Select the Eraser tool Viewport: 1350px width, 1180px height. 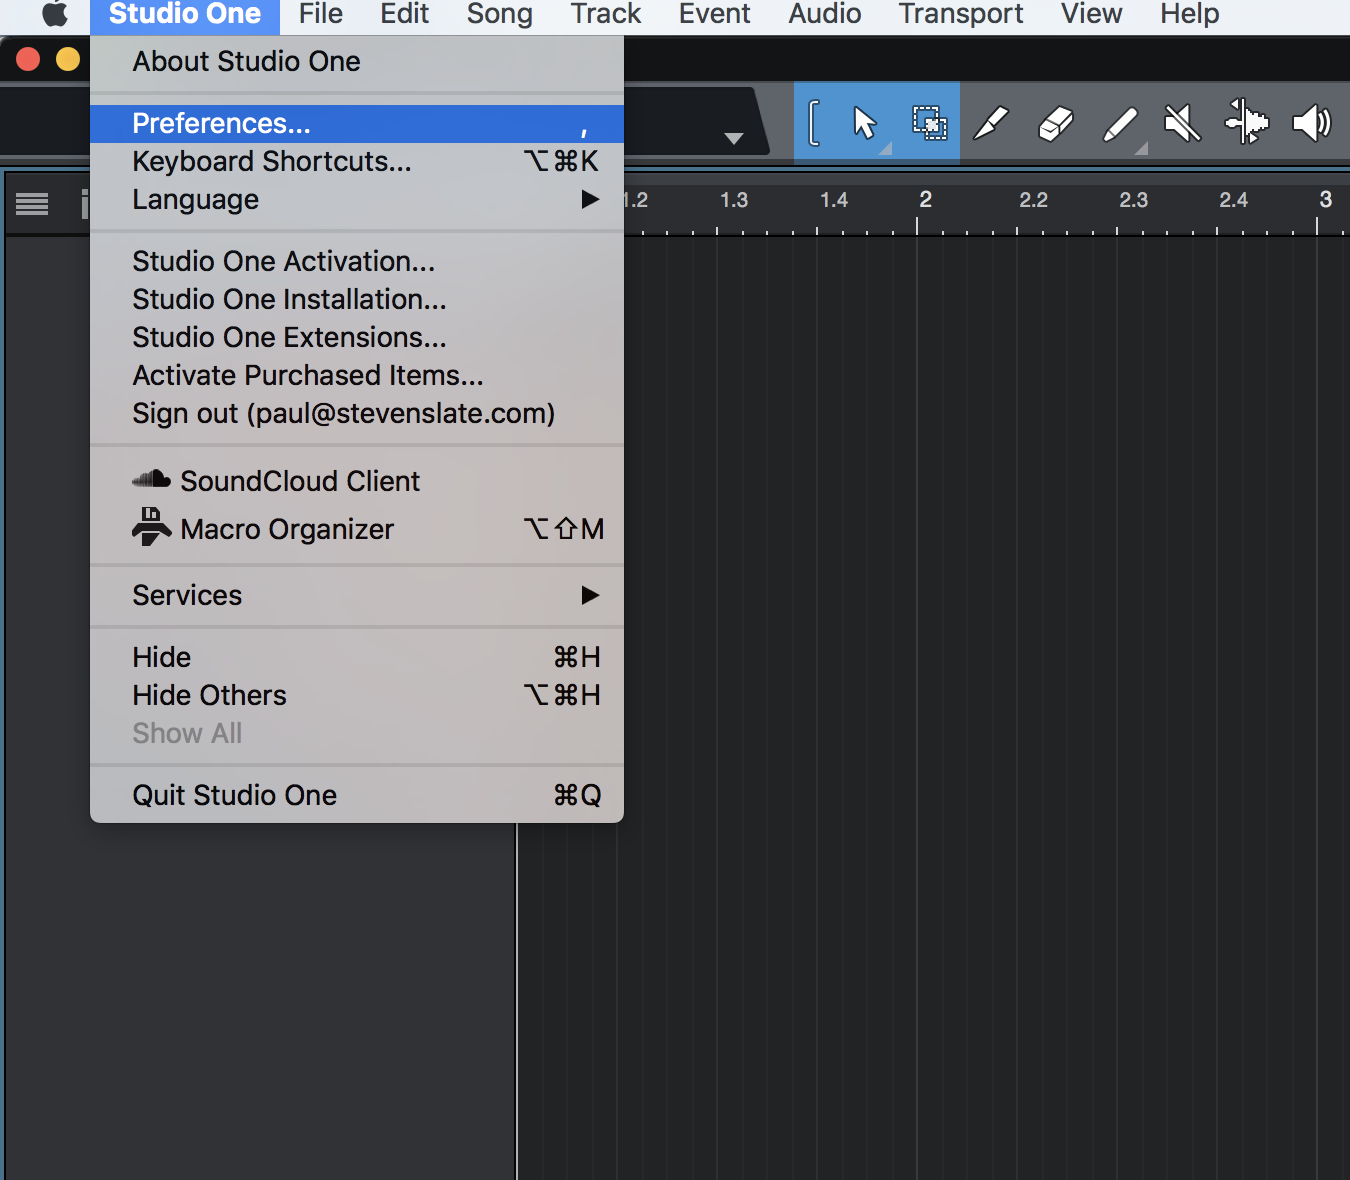[1056, 124]
